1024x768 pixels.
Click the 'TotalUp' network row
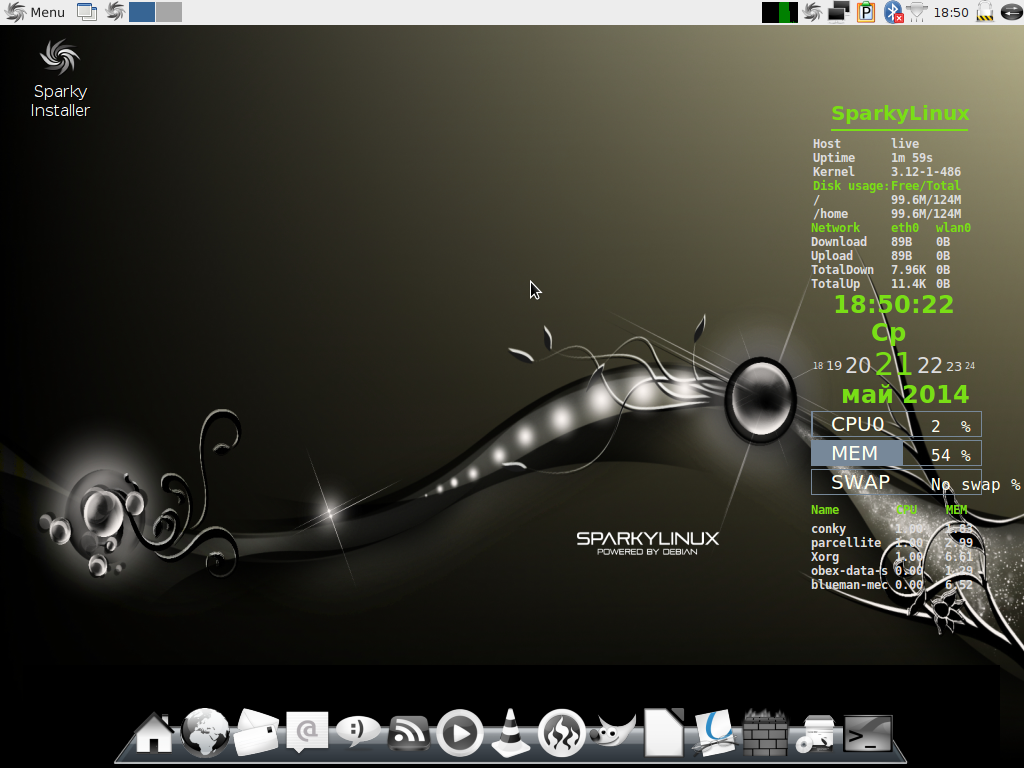coord(880,284)
